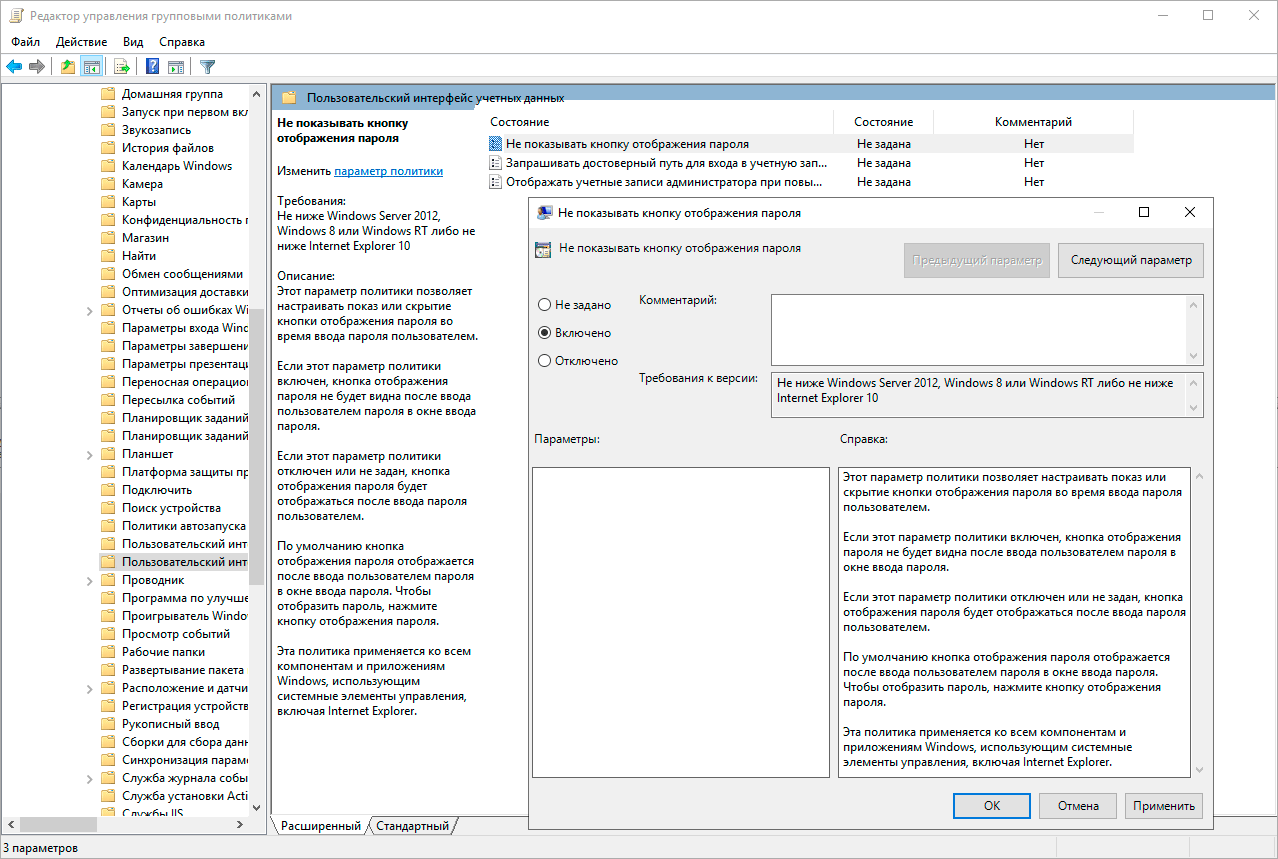Choose the 'Включено' radio option
This screenshot has width=1278, height=859.
pyautogui.click(x=544, y=333)
